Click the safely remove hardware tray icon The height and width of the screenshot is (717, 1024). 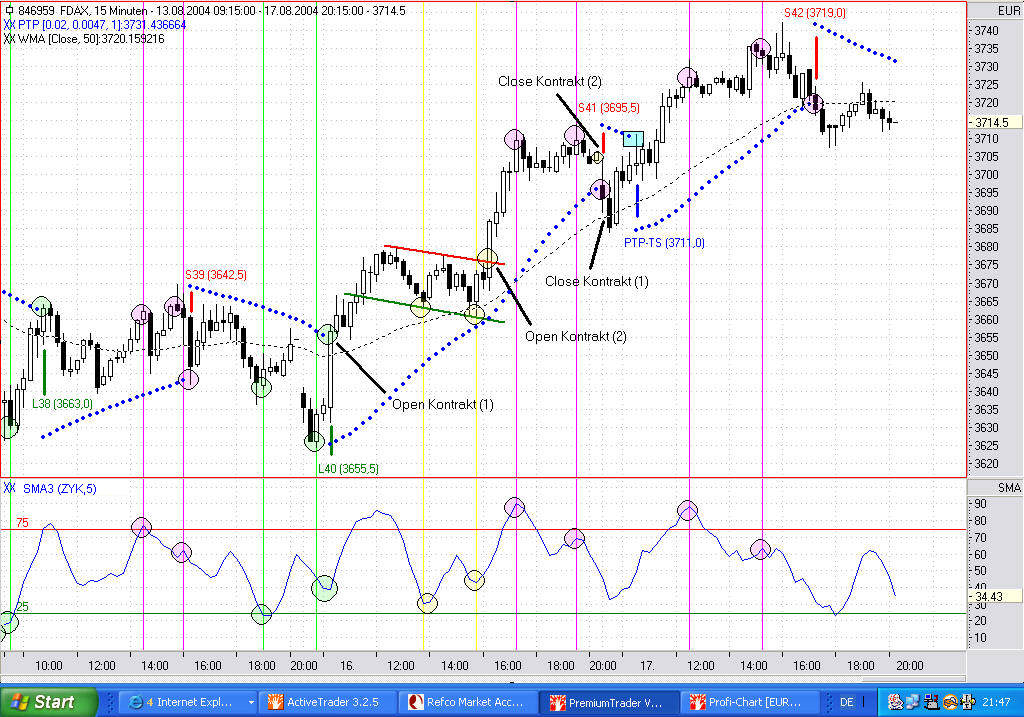point(967,702)
